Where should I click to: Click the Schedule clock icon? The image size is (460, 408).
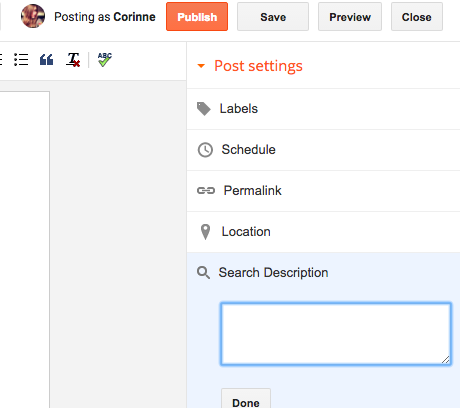tap(205, 150)
